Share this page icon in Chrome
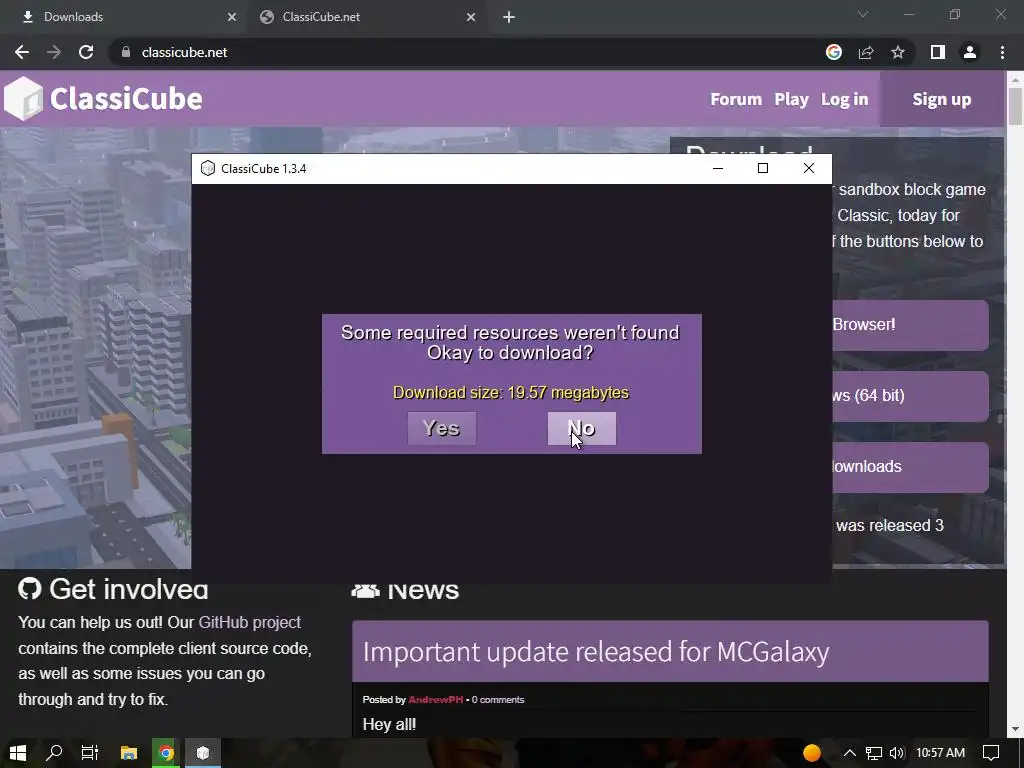Viewport: 1024px width, 768px height. (866, 52)
